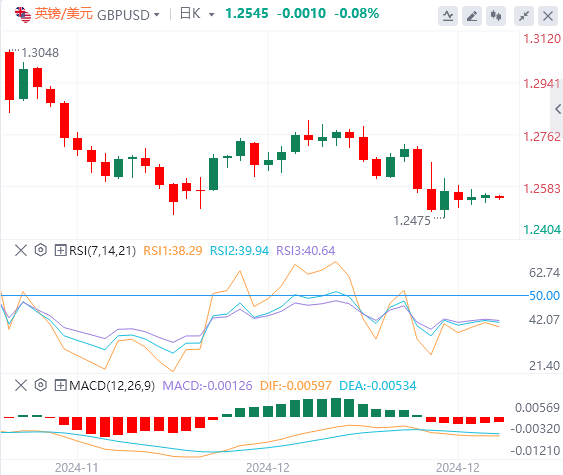Screen dimensions: 563x475
Task: Click the MACD -0.01210 axis label
Action: (x=535, y=451)
